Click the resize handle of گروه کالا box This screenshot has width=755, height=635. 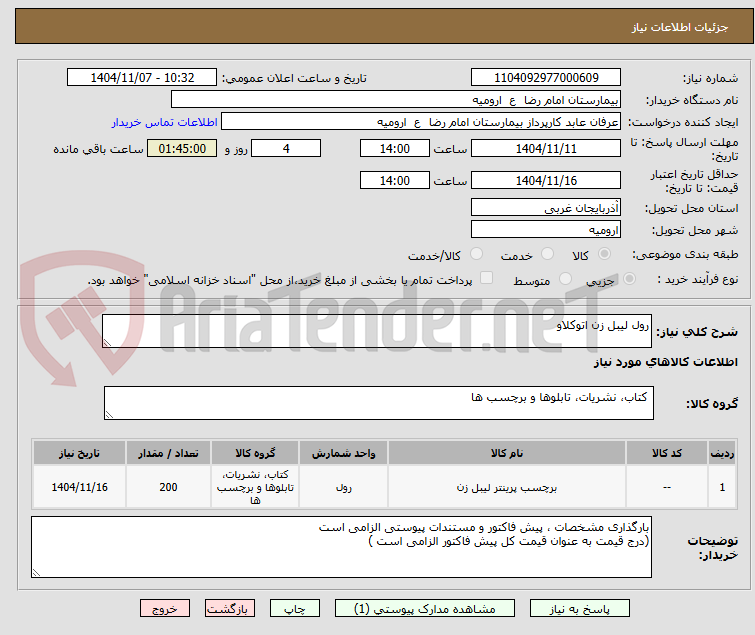point(109,415)
